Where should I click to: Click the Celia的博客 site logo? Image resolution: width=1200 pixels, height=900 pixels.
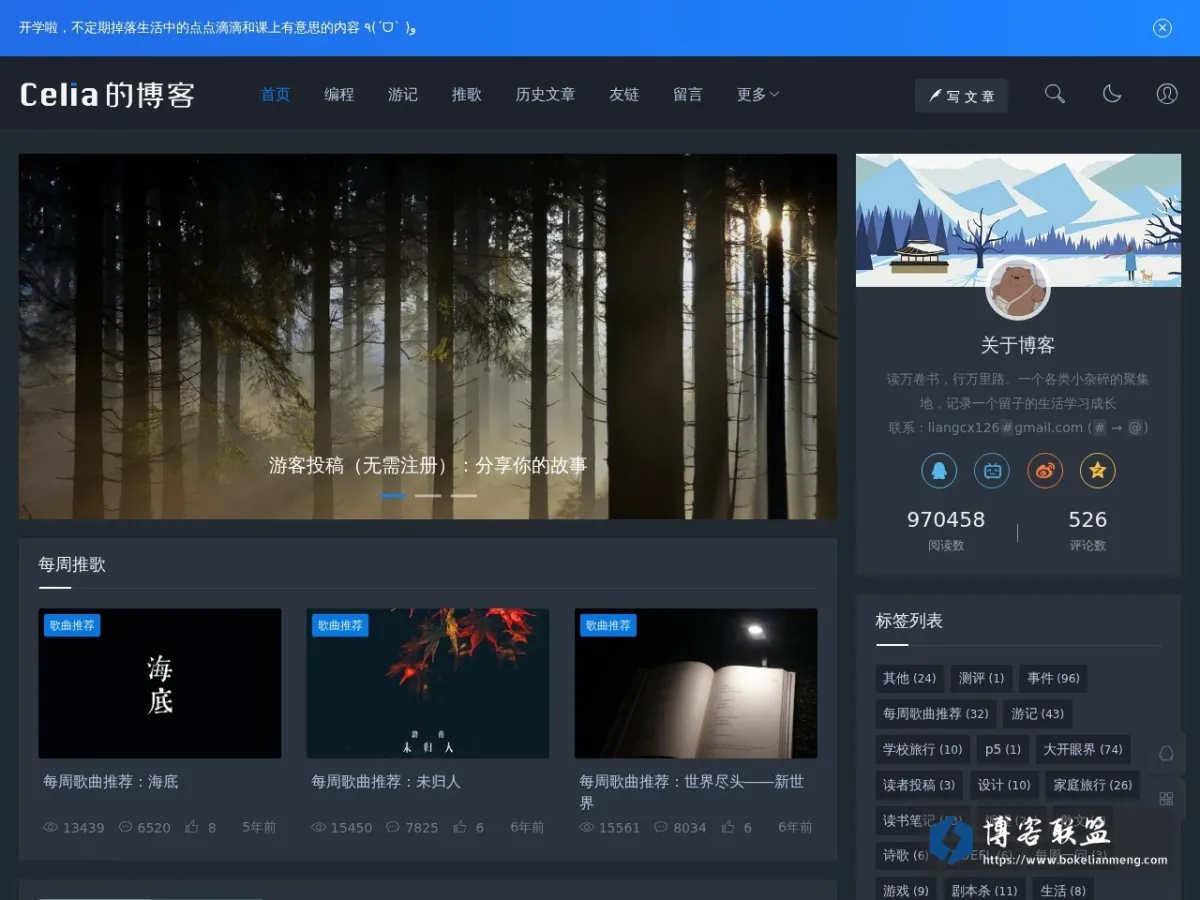click(x=107, y=95)
